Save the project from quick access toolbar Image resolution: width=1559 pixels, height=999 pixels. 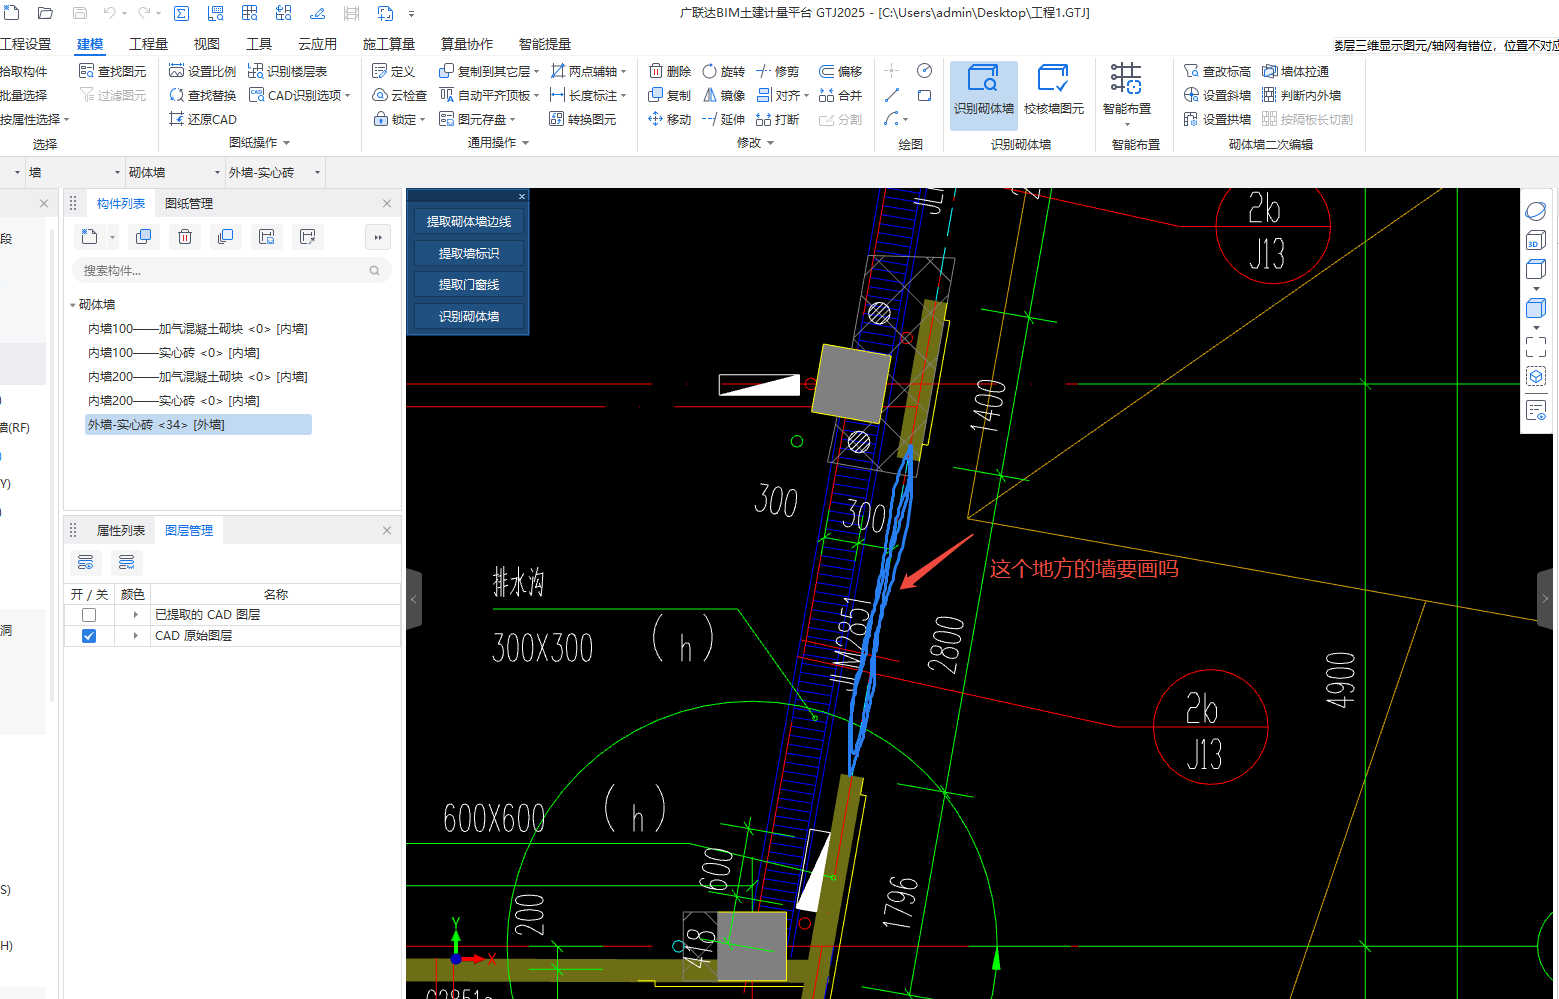(80, 13)
